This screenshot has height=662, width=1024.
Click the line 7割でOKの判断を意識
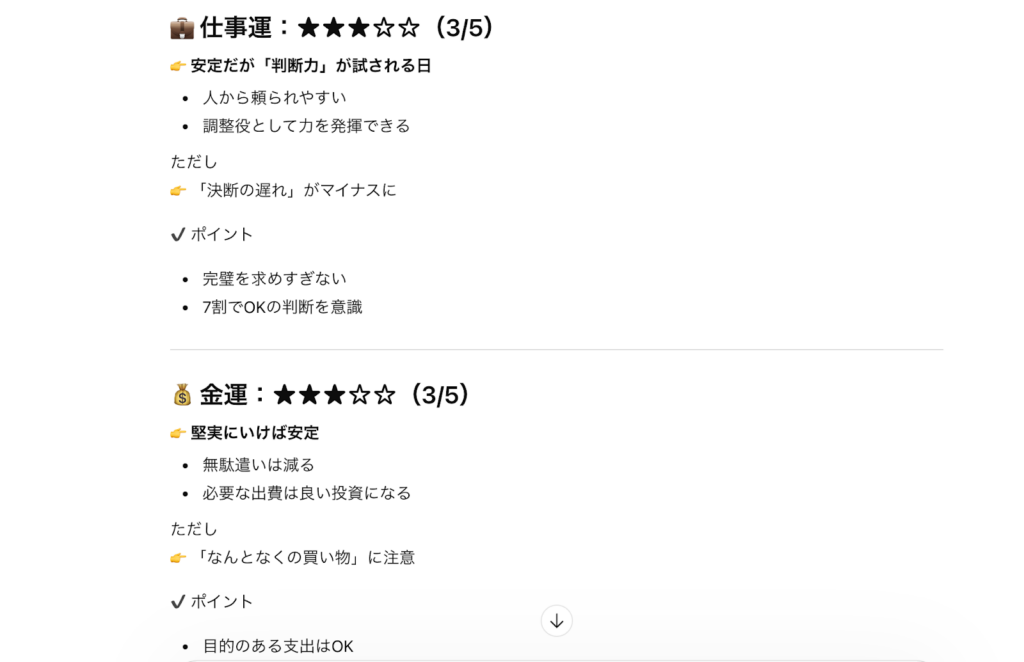point(282,307)
